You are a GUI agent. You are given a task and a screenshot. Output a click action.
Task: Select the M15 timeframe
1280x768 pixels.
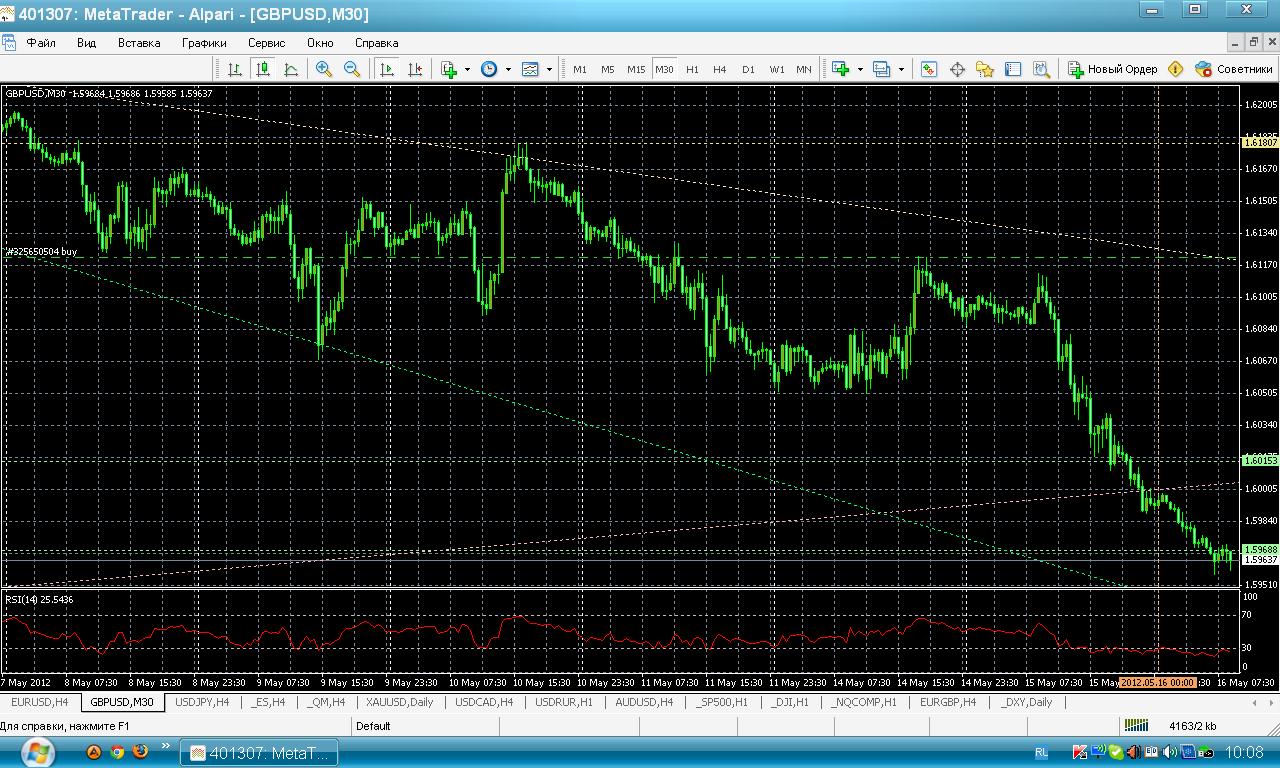(x=636, y=69)
